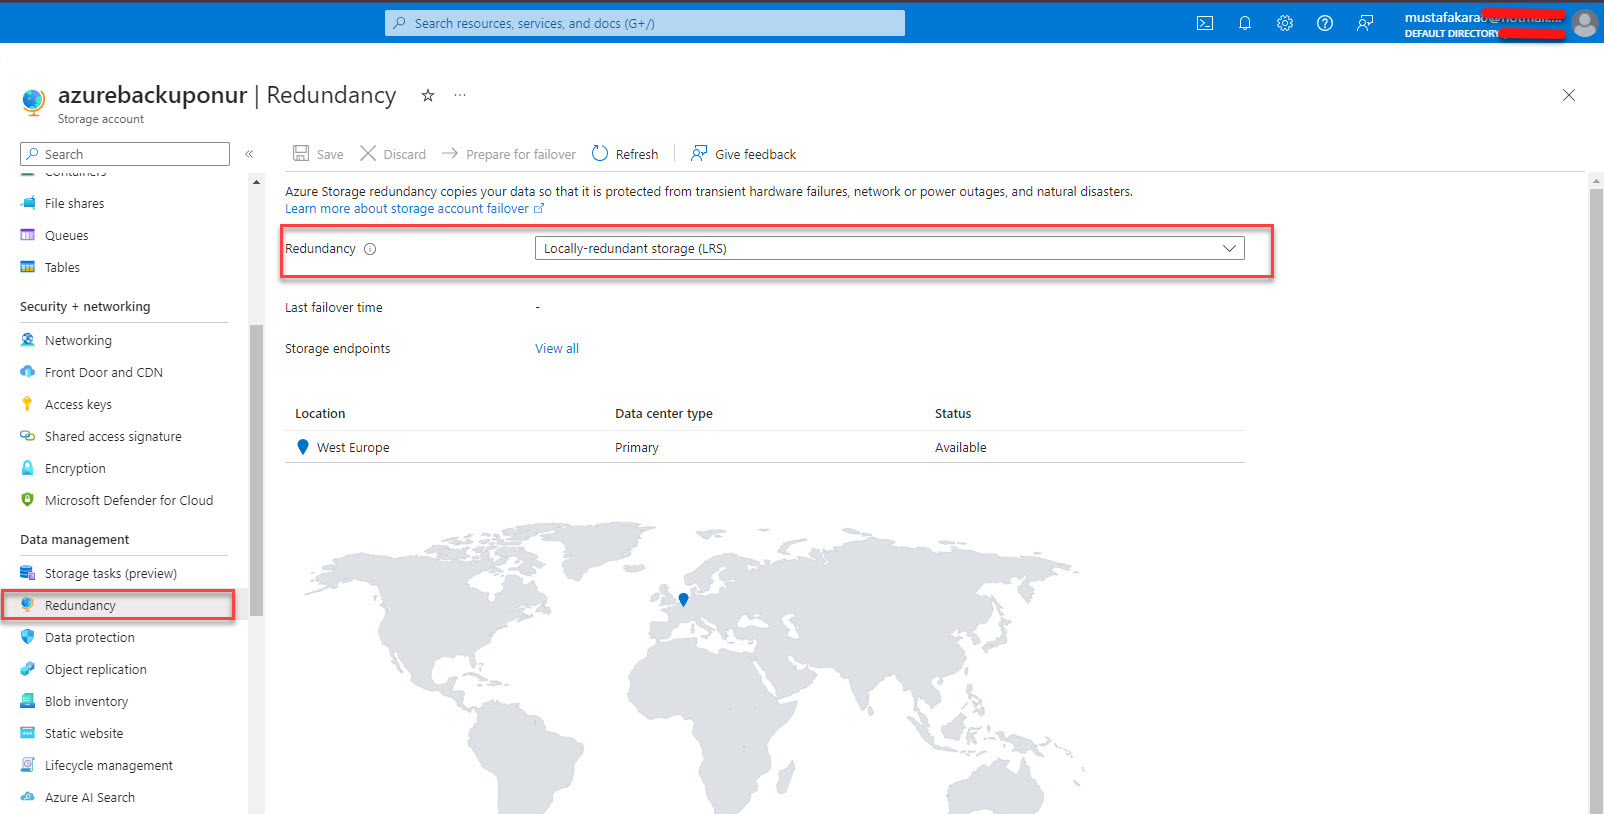
Task: Go to Lifecycle management in sidebar
Action: tap(108, 765)
